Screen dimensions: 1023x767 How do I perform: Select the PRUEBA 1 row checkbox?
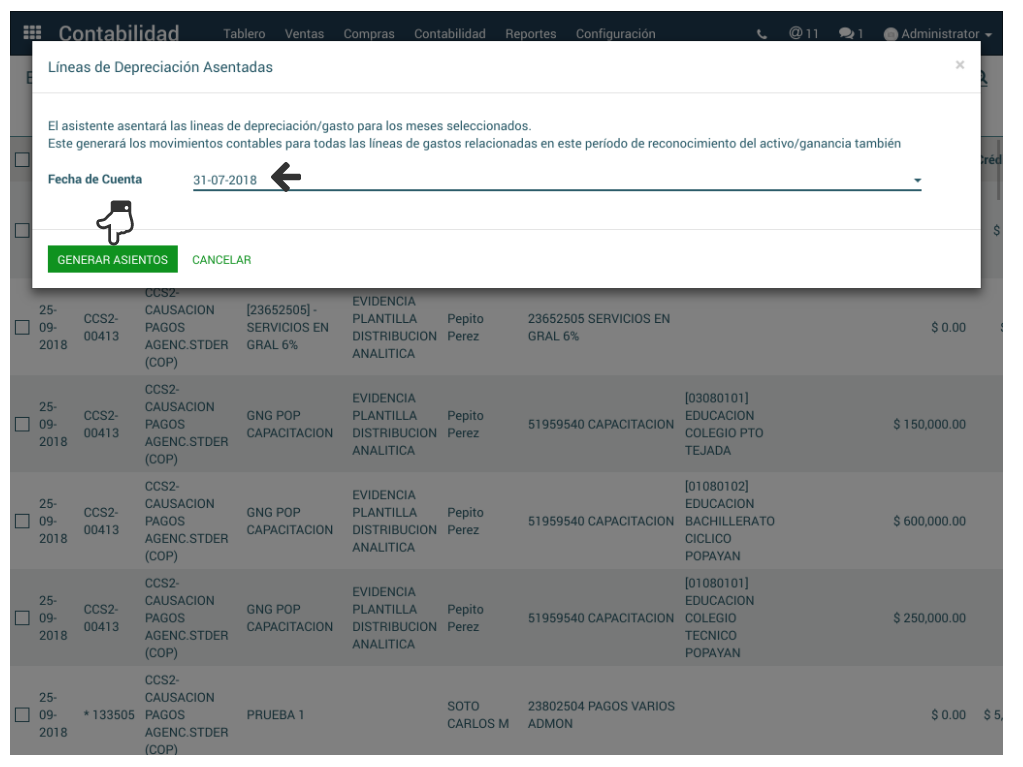(22, 715)
